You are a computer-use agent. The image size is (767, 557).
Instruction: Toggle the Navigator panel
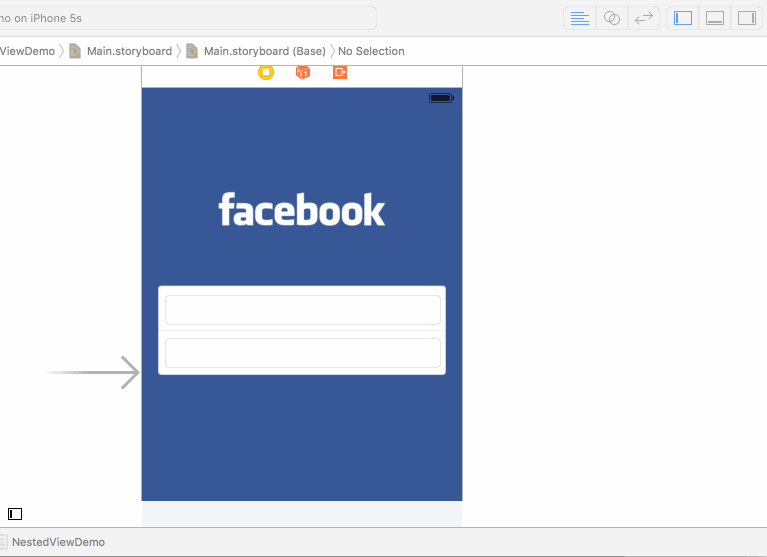pyautogui.click(x=683, y=19)
